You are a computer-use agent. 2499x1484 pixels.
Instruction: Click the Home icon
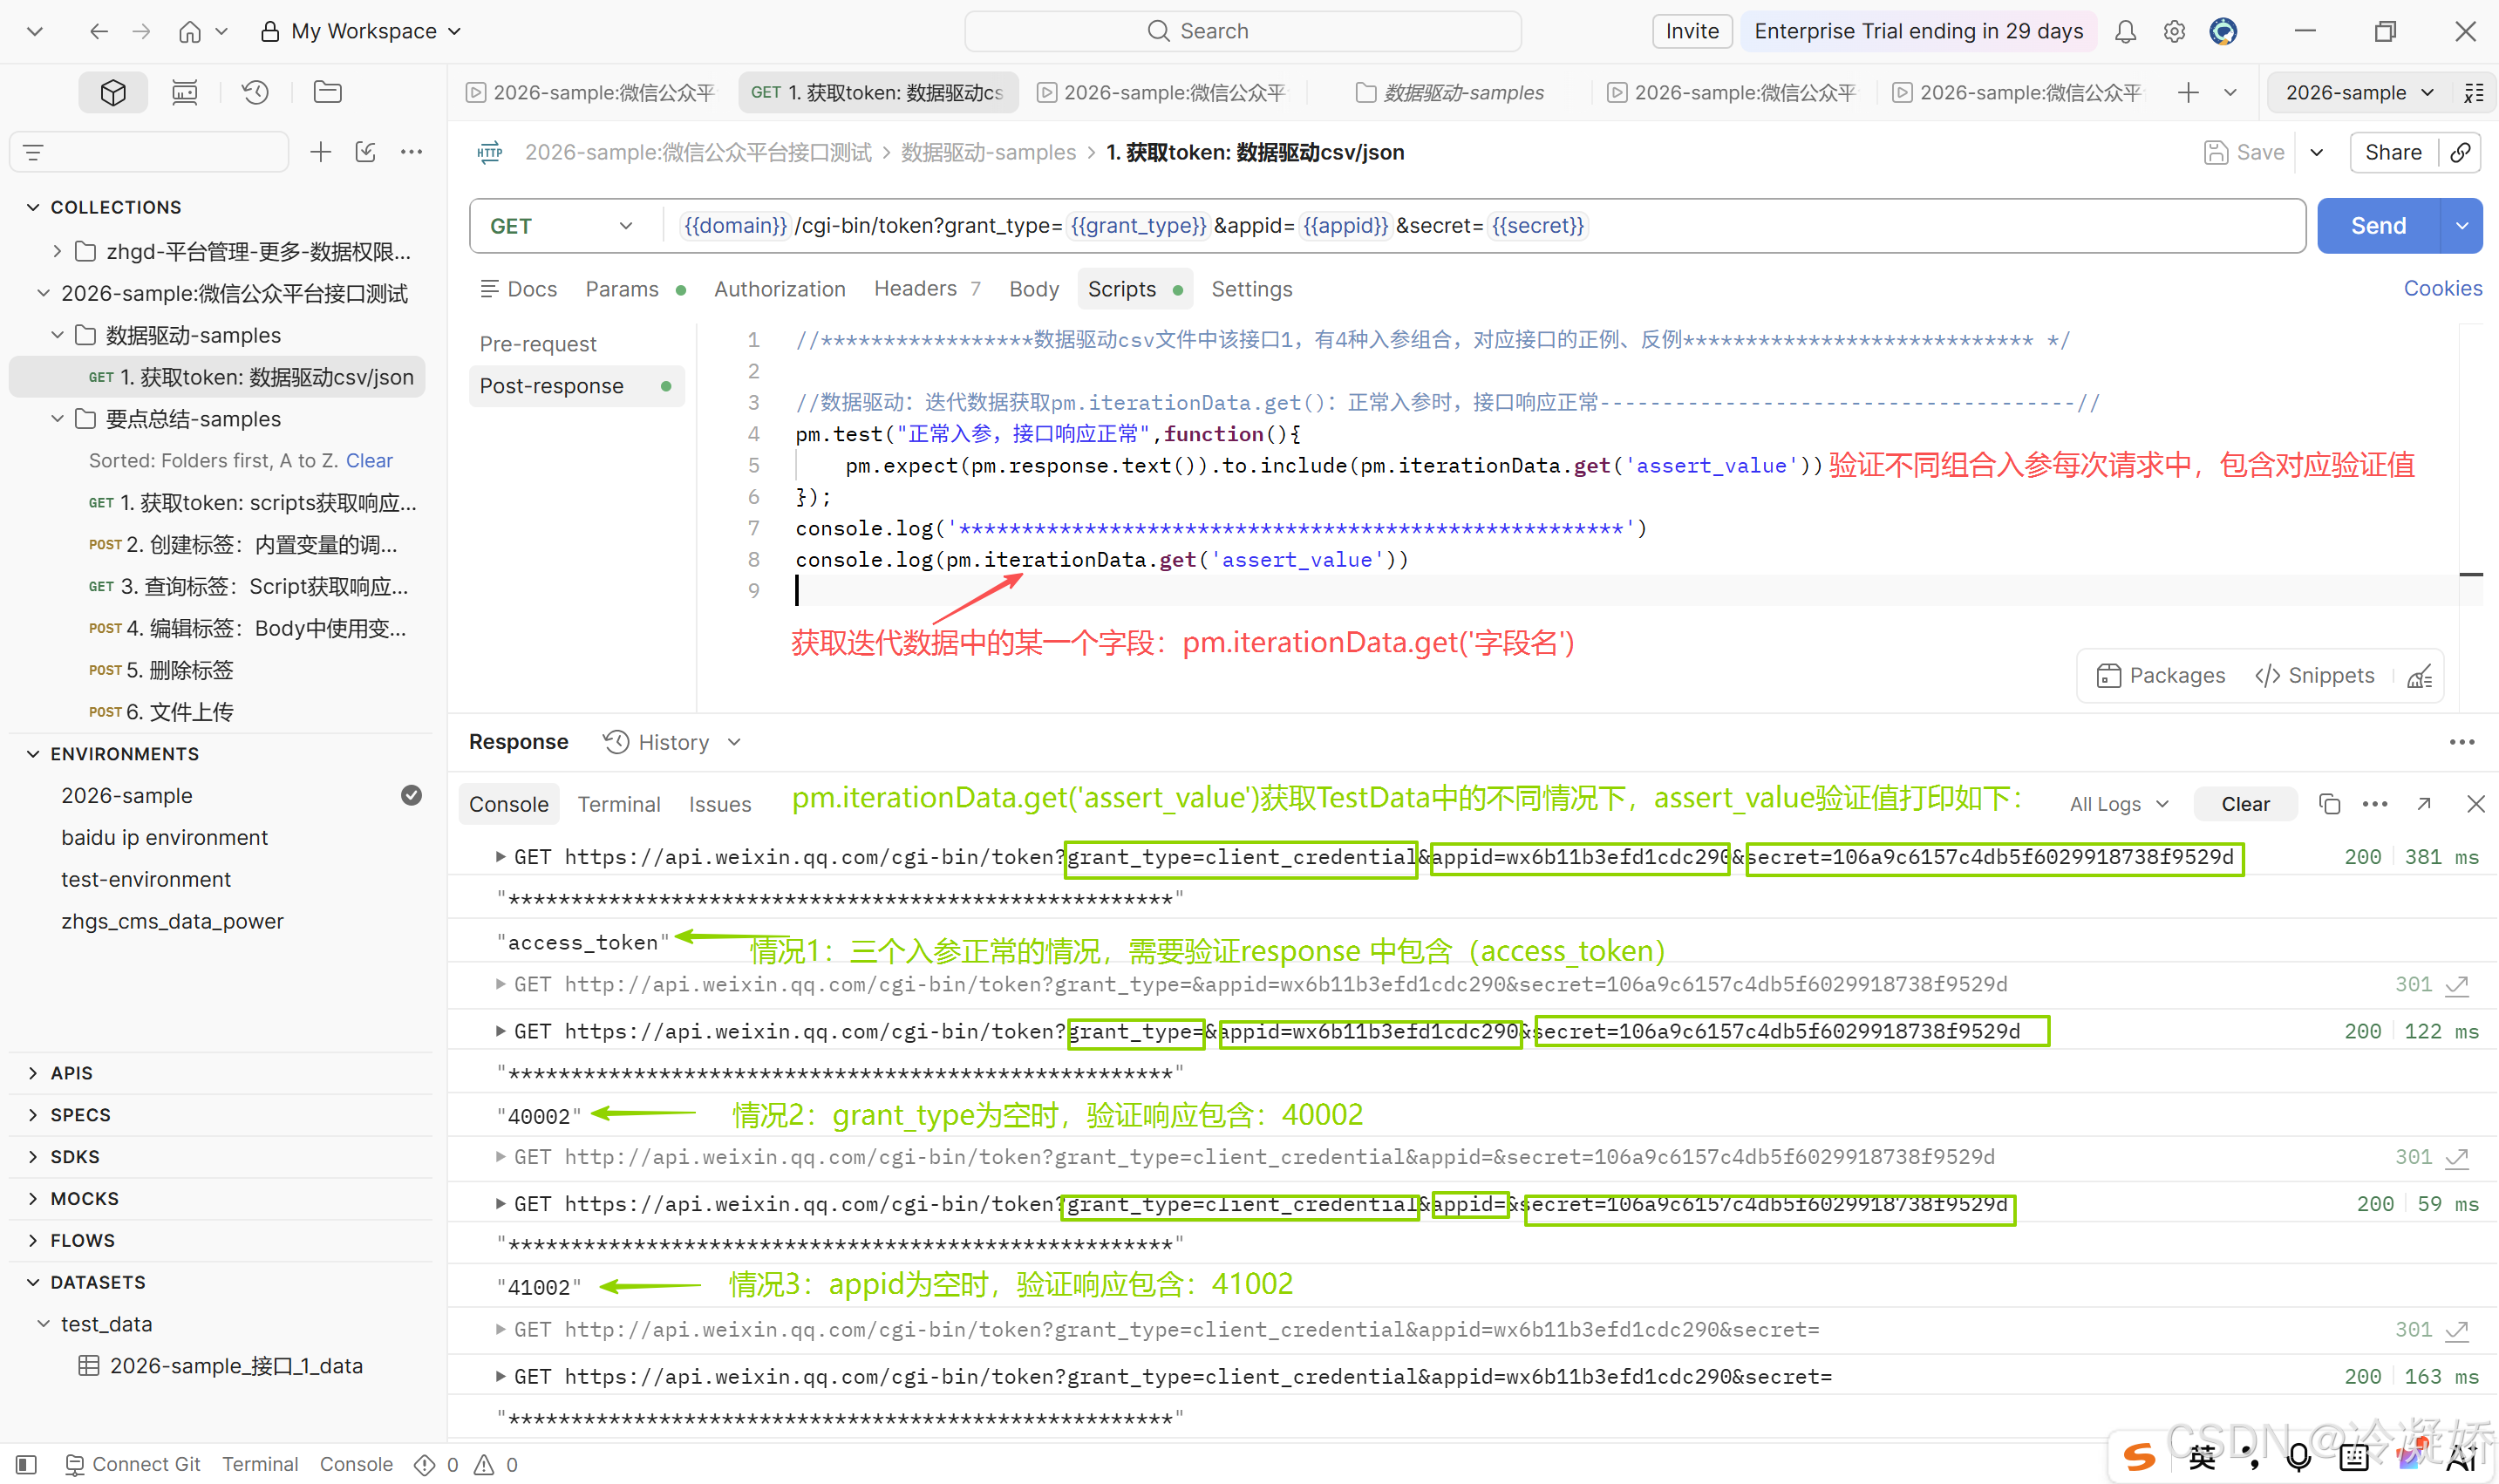coord(190,31)
